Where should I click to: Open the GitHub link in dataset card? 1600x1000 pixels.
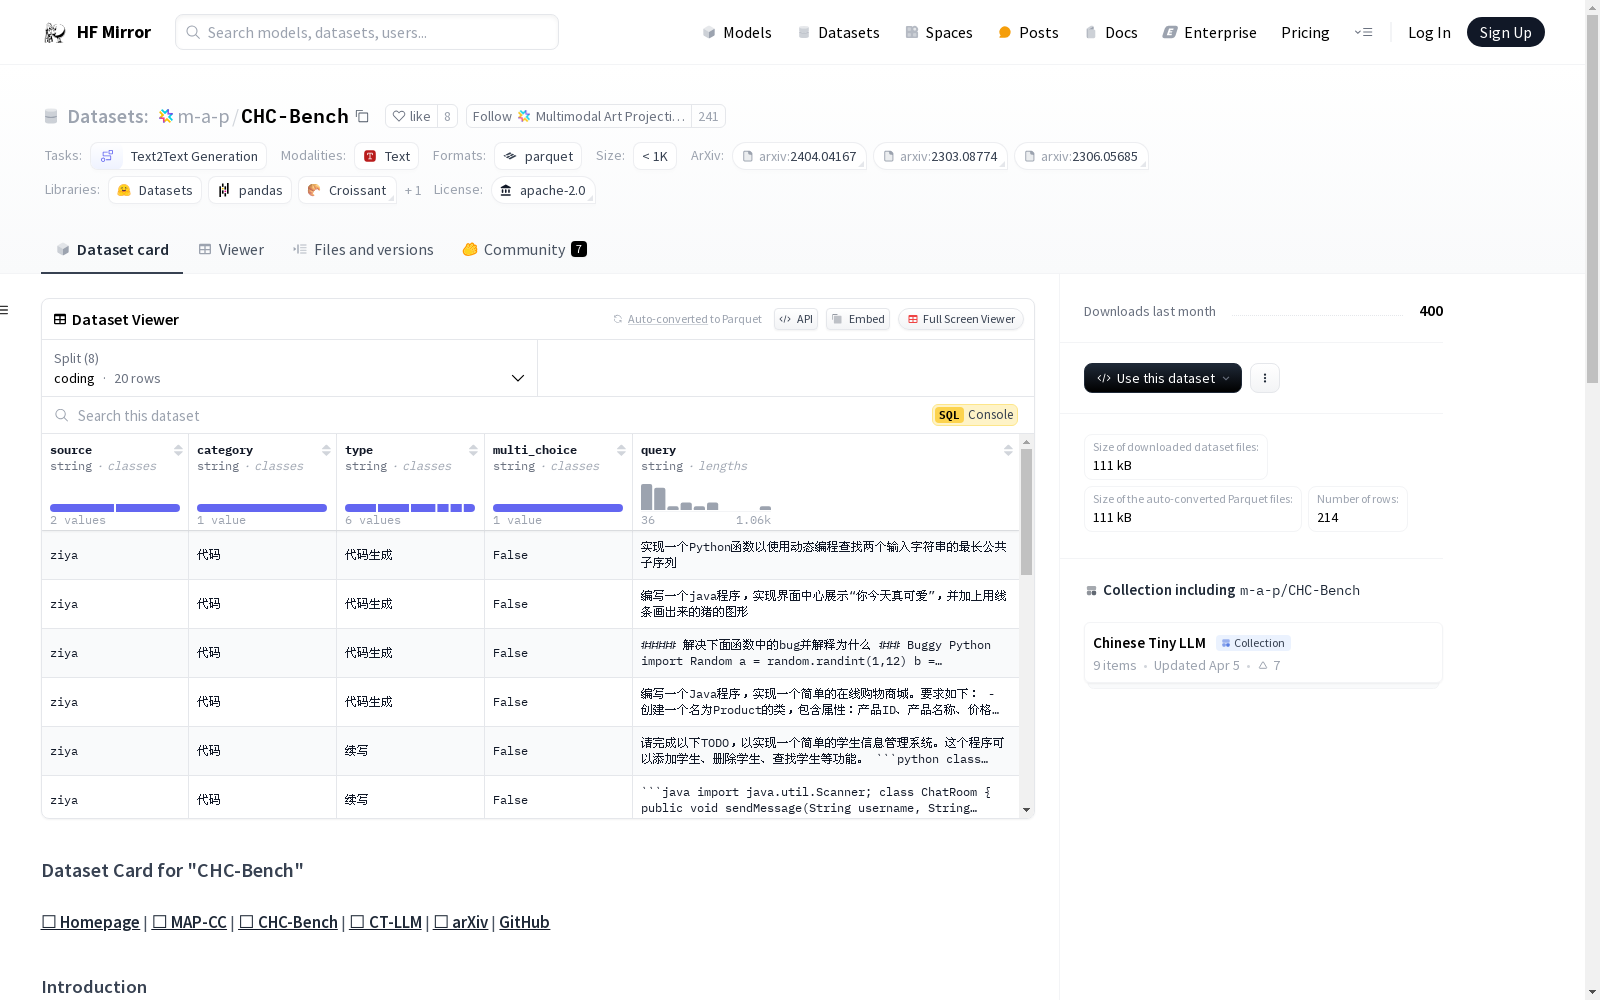[x=524, y=922]
